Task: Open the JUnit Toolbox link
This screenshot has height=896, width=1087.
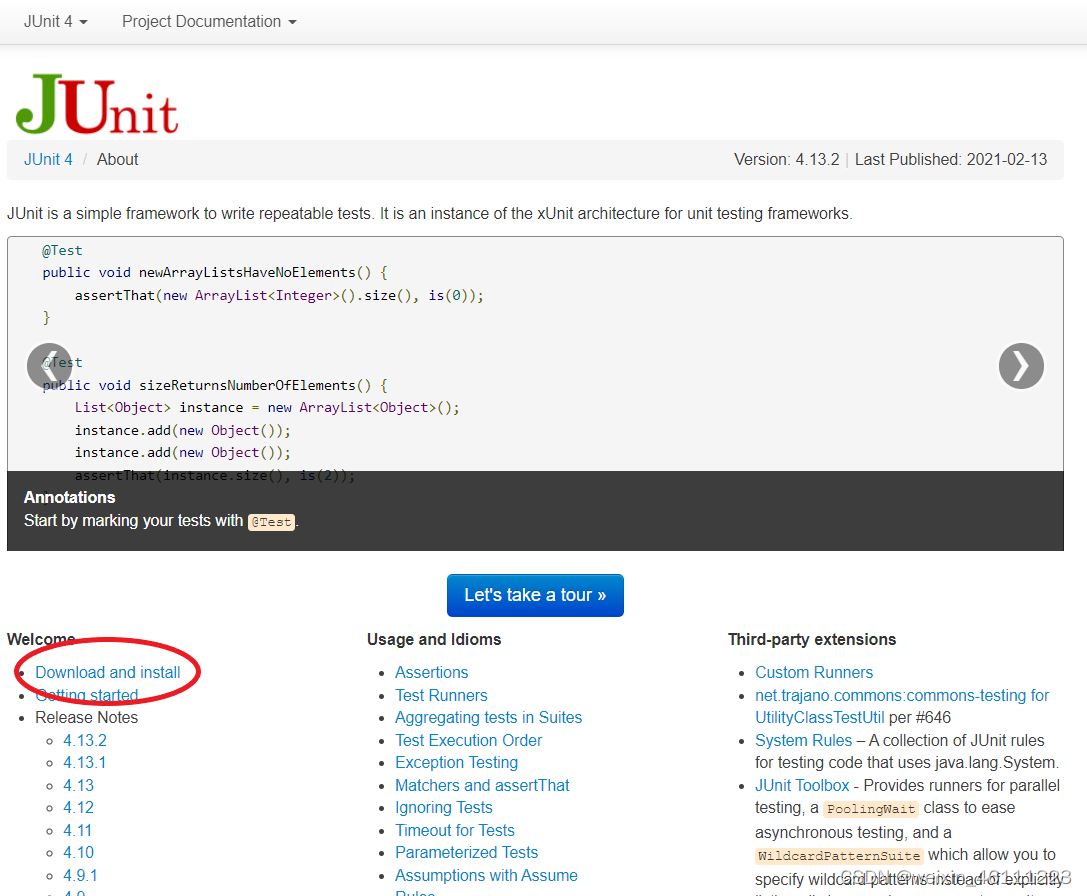Action: coord(802,785)
